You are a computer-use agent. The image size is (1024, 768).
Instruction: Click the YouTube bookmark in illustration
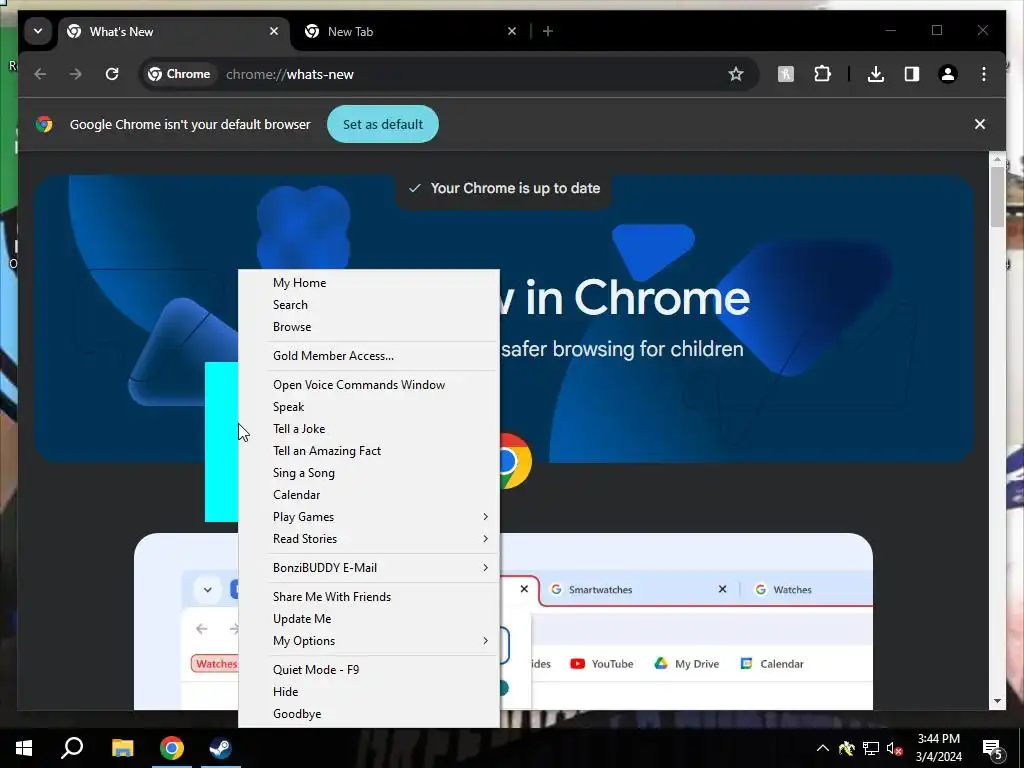[x=601, y=664]
